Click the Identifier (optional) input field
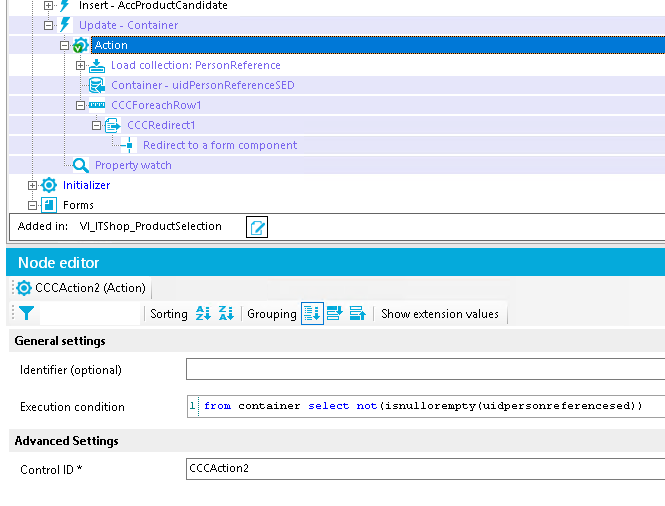 (425, 369)
